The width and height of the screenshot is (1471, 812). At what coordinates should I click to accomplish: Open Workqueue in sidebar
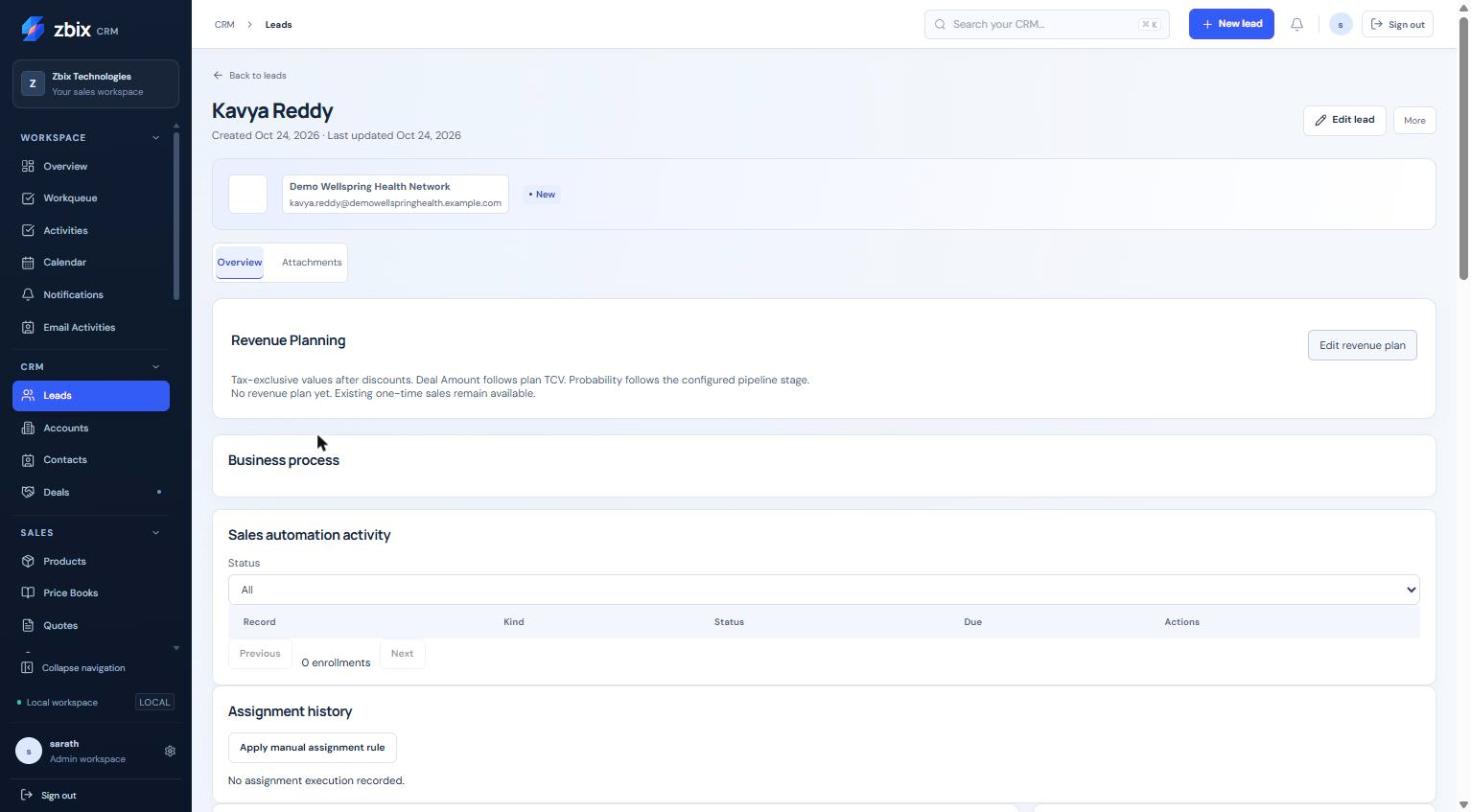coord(91,198)
